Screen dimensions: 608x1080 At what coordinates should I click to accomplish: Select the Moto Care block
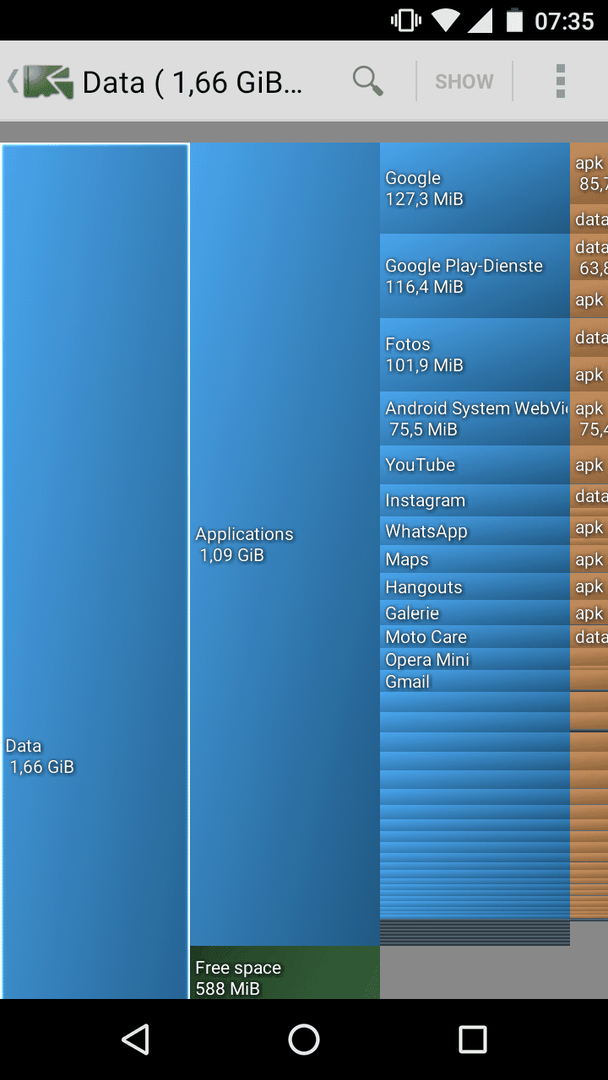coord(474,636)
